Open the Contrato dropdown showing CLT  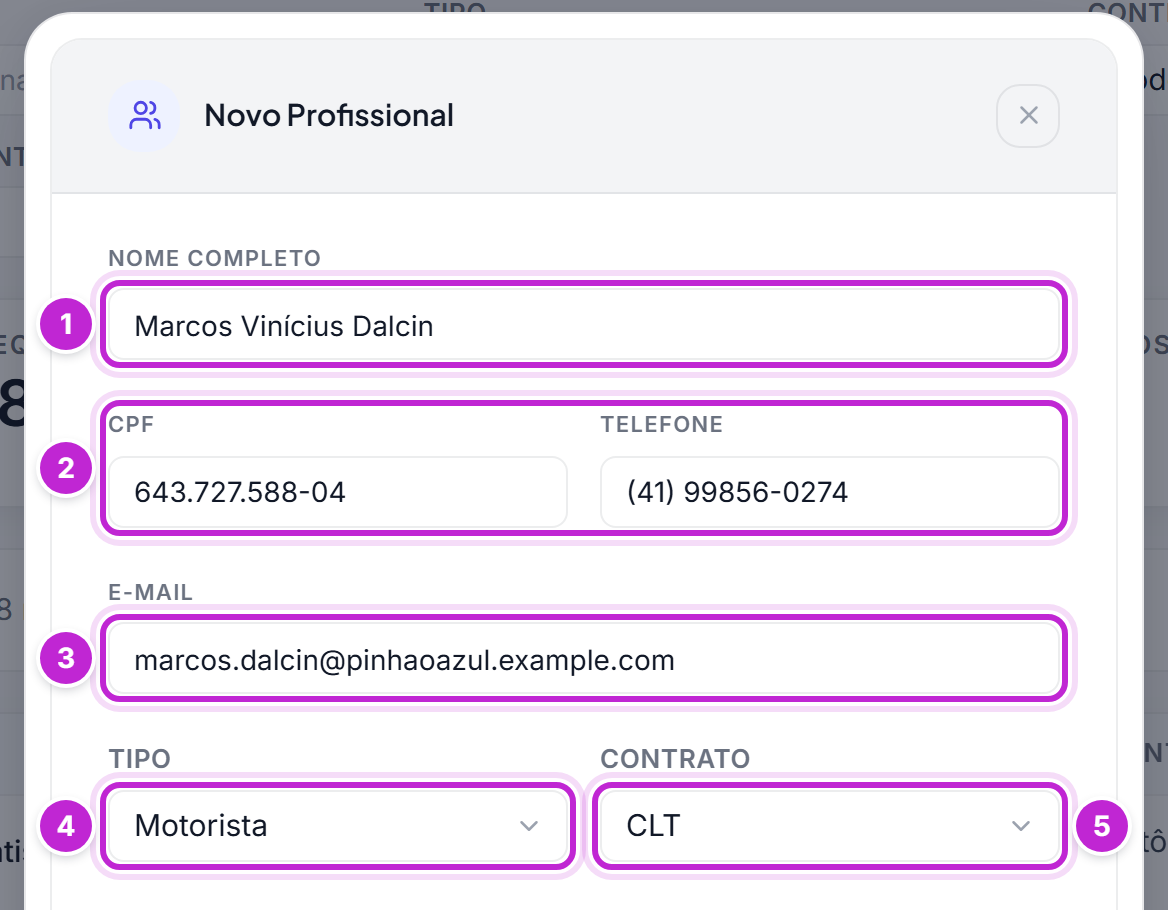830,826
